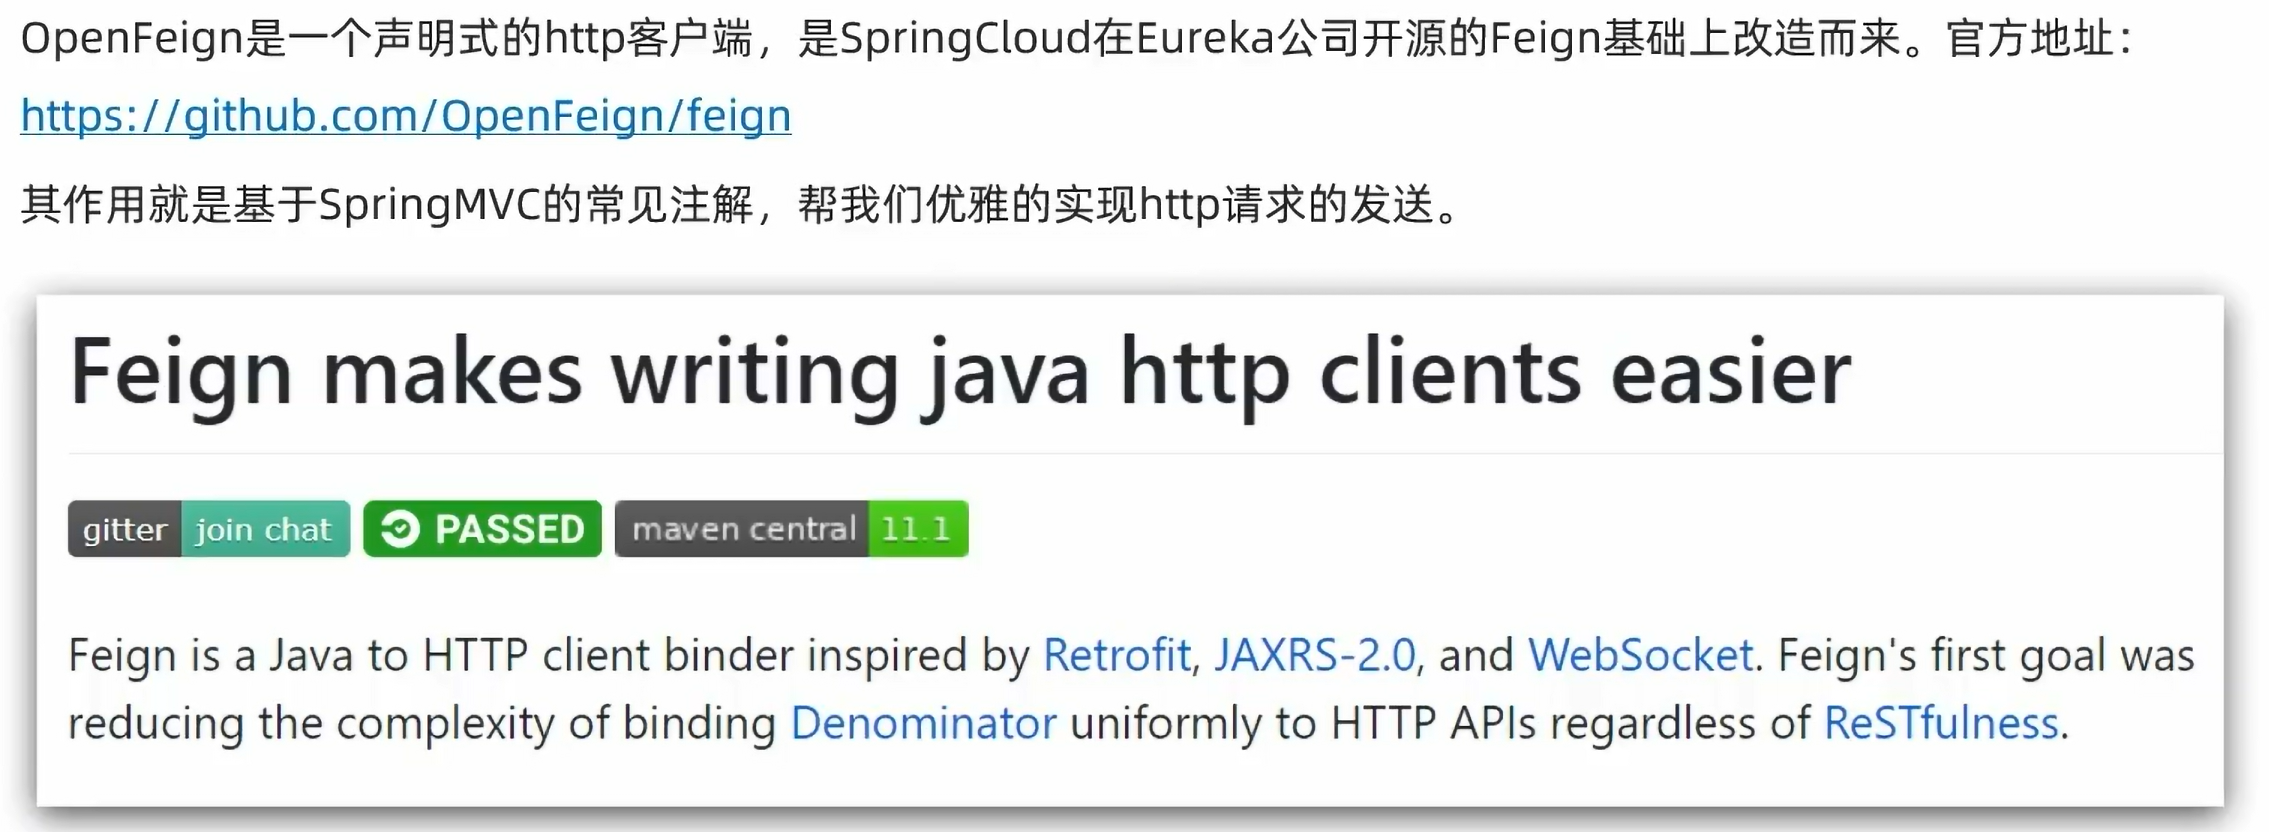This screenshot has width=2269, height=832.
Task: Open the Retrofit link
Action: click(x=1116, y=656)
